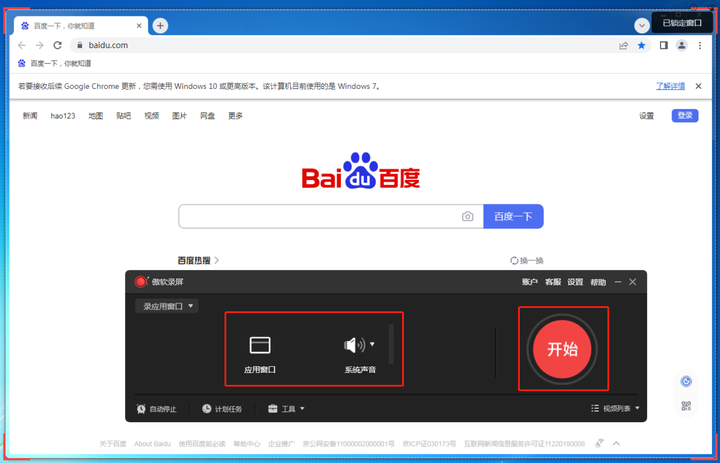Open the Chrome three-dot menu
This screenshot has width=720, height=463.
(x=700, y=45)
